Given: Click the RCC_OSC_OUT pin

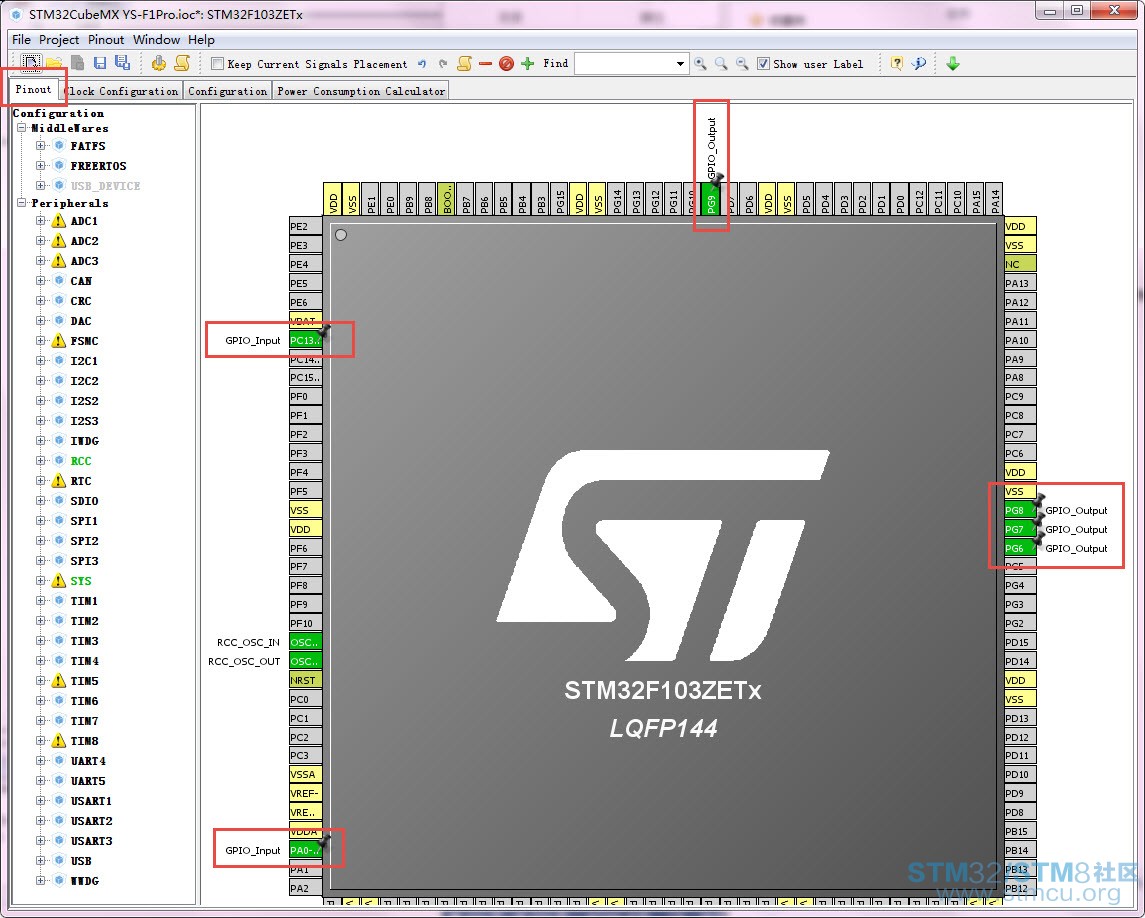Looking at the screenshot, I should pyautogui.click(x=305, y=661).
